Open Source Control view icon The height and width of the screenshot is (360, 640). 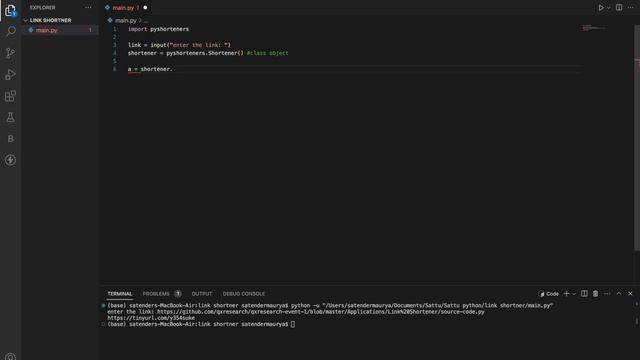click(x=10, y=53)
